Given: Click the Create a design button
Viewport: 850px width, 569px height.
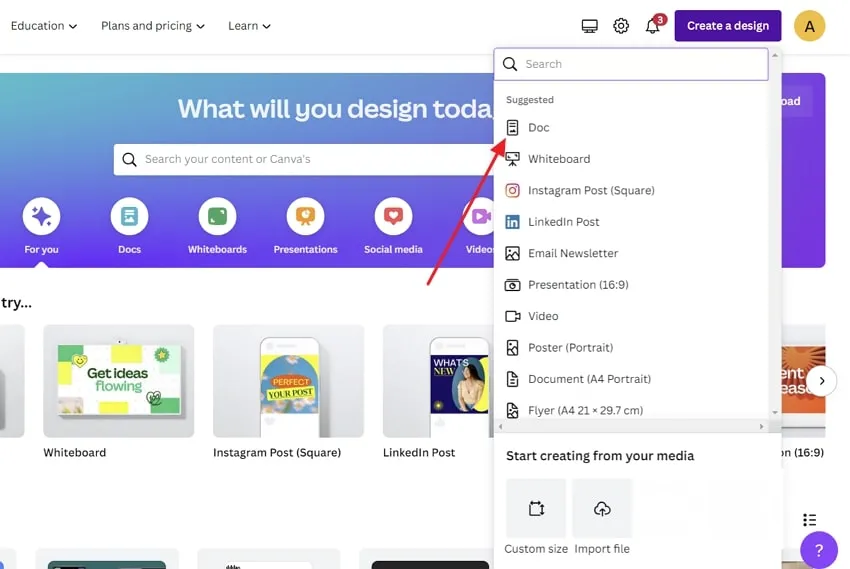Looking at the screenshot, I should tap(727, 25).
